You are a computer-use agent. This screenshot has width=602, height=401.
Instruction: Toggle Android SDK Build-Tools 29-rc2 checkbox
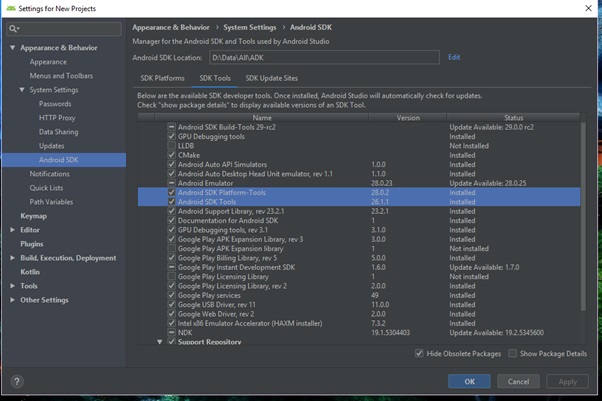[172, 127]
